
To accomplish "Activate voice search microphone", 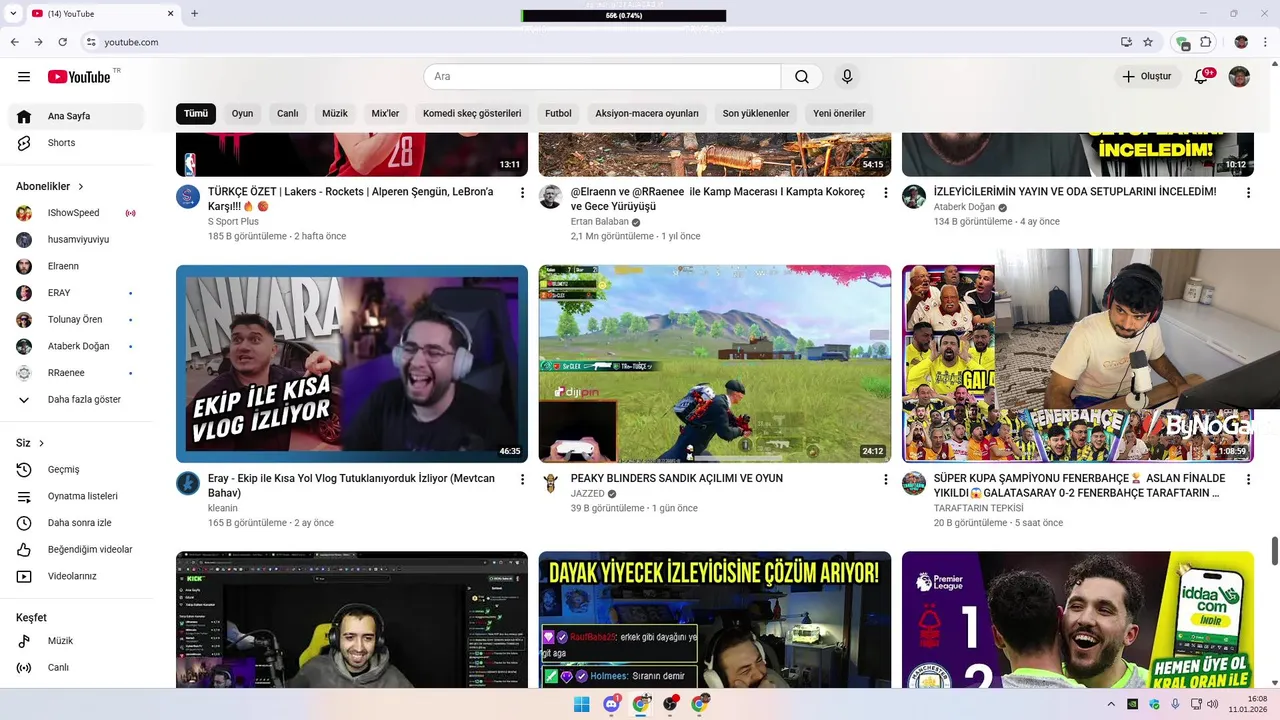I will pyautogui.click(x=847, y=77).
